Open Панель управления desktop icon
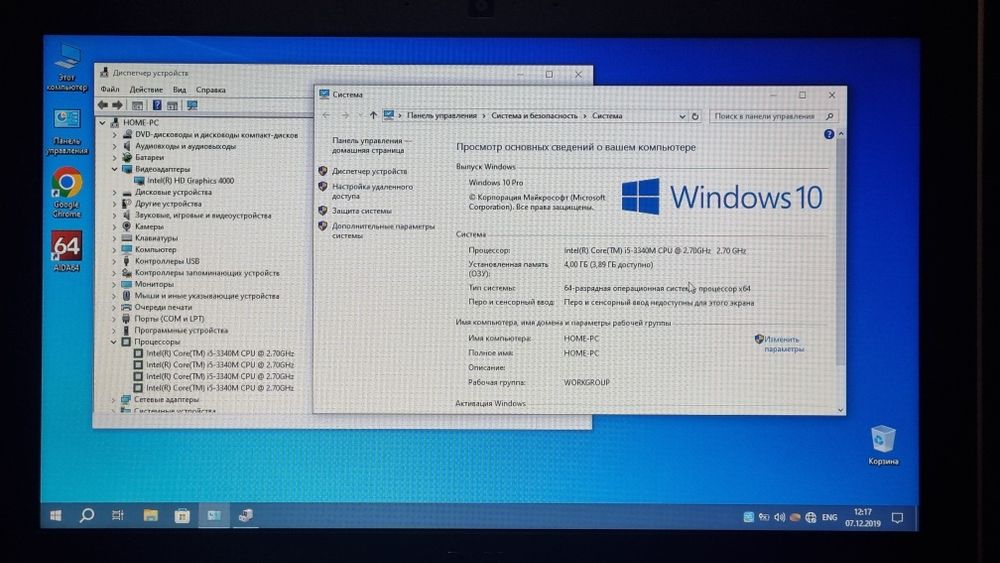This screenshot has width=1000, height=563. 67,131
